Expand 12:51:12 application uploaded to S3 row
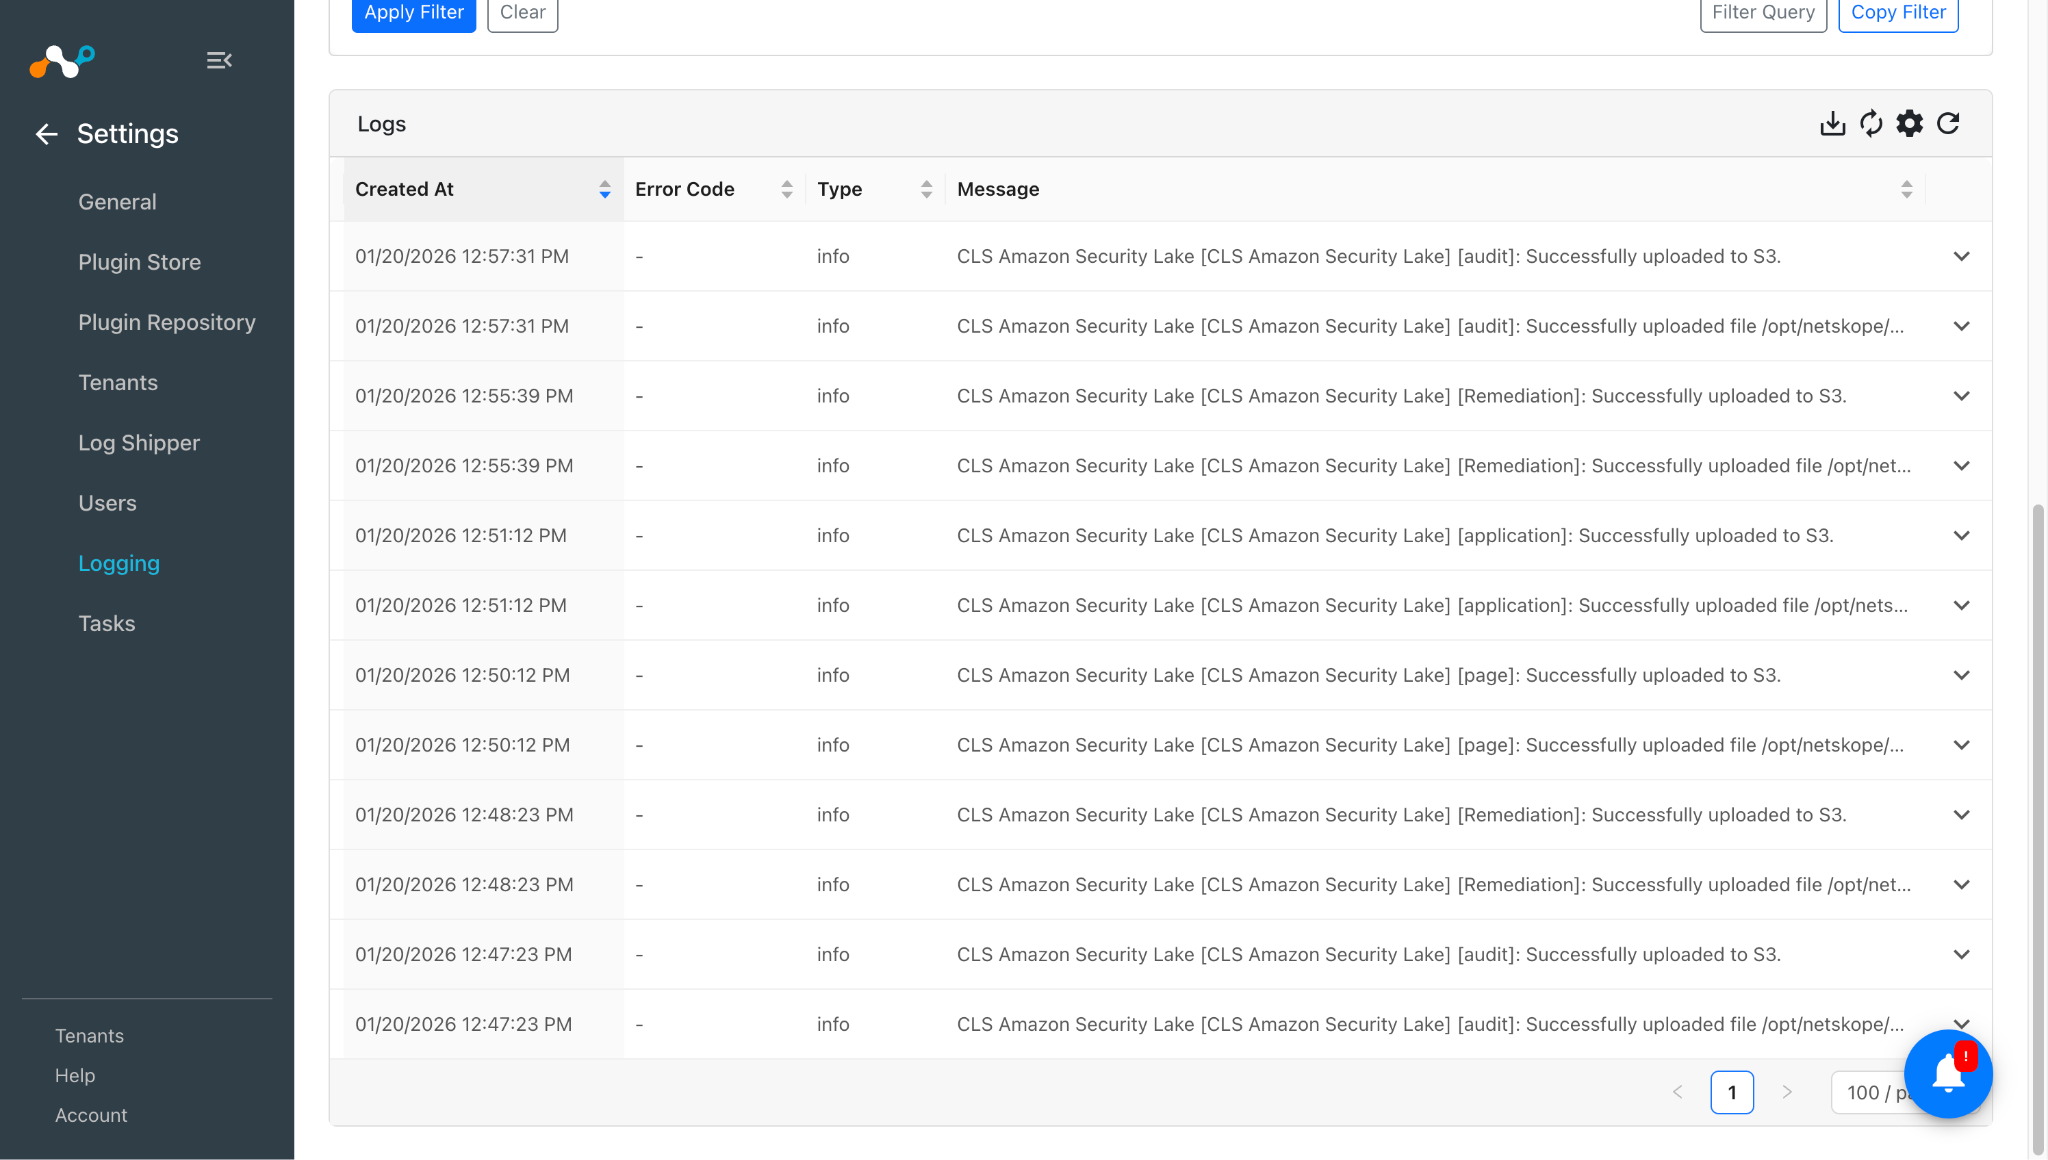This screenshot has height=1160, width=2048. (1961, 535)
